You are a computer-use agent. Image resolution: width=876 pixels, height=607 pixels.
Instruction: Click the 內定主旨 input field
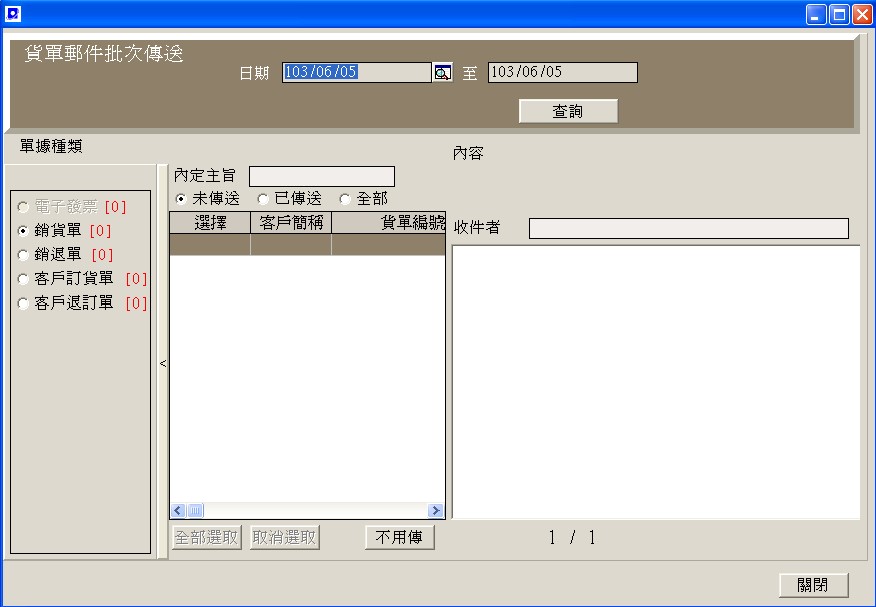322,176
